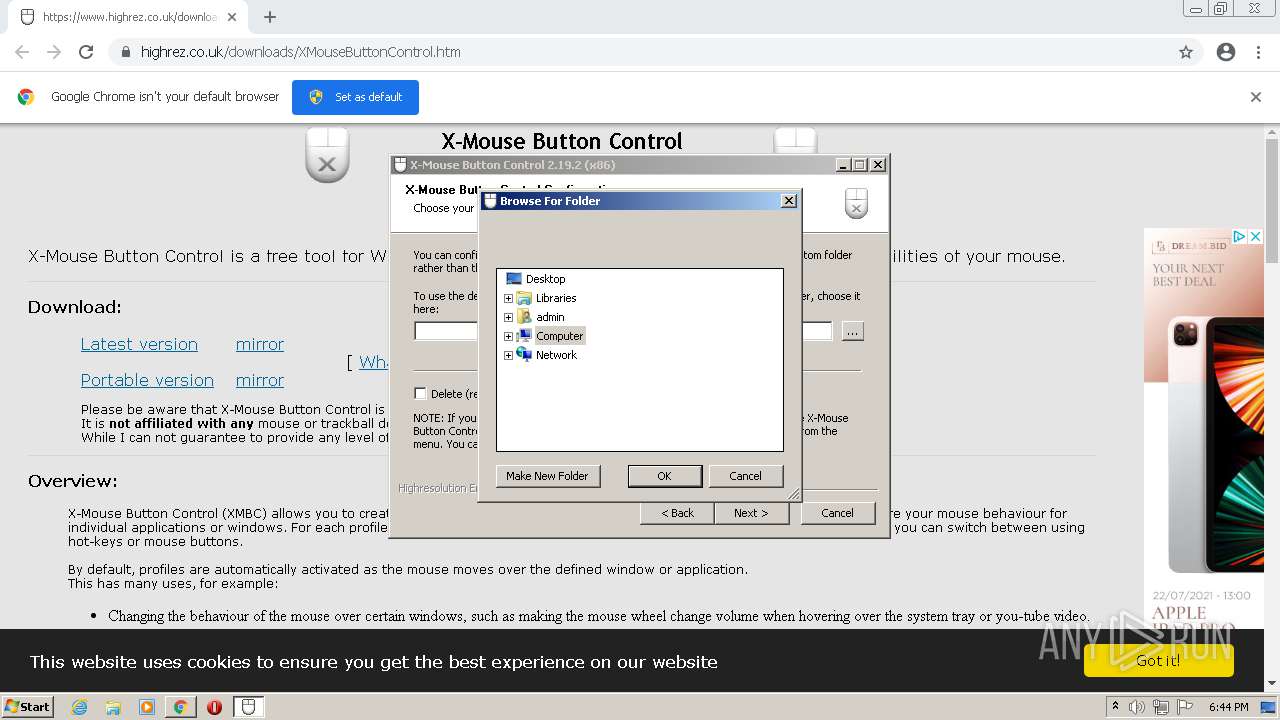
Task: Click the Chrome address bar
Action: pos(640,52)
